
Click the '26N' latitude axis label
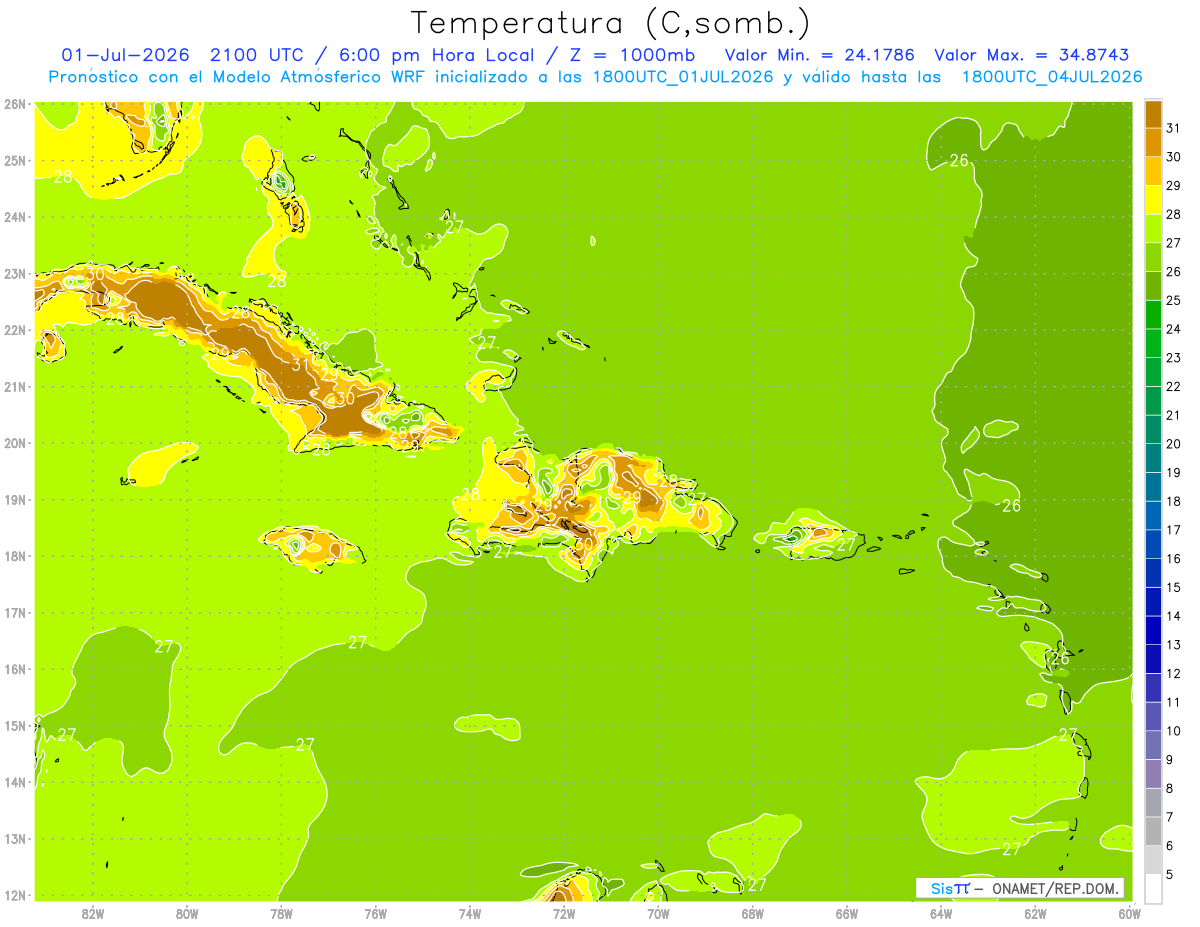pyautogui.click(x=15, y=104)
